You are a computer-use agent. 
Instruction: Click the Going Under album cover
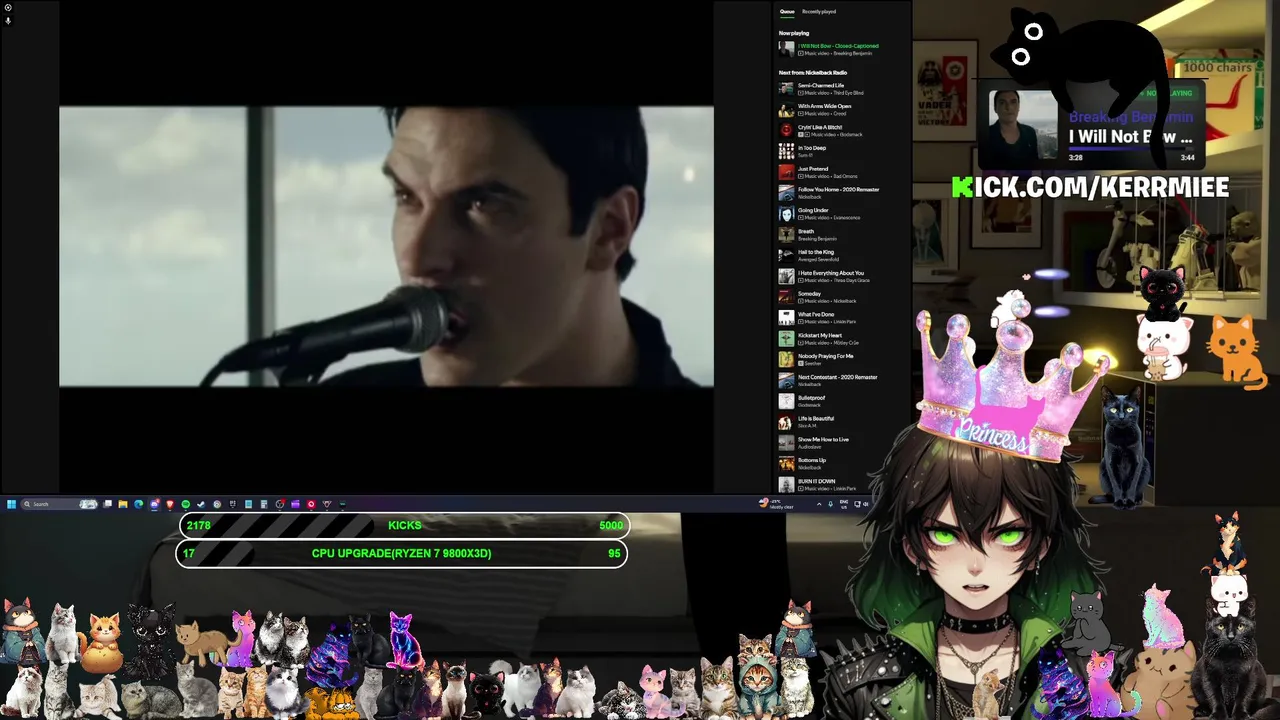pyautogui.click(x=787, y=213)
